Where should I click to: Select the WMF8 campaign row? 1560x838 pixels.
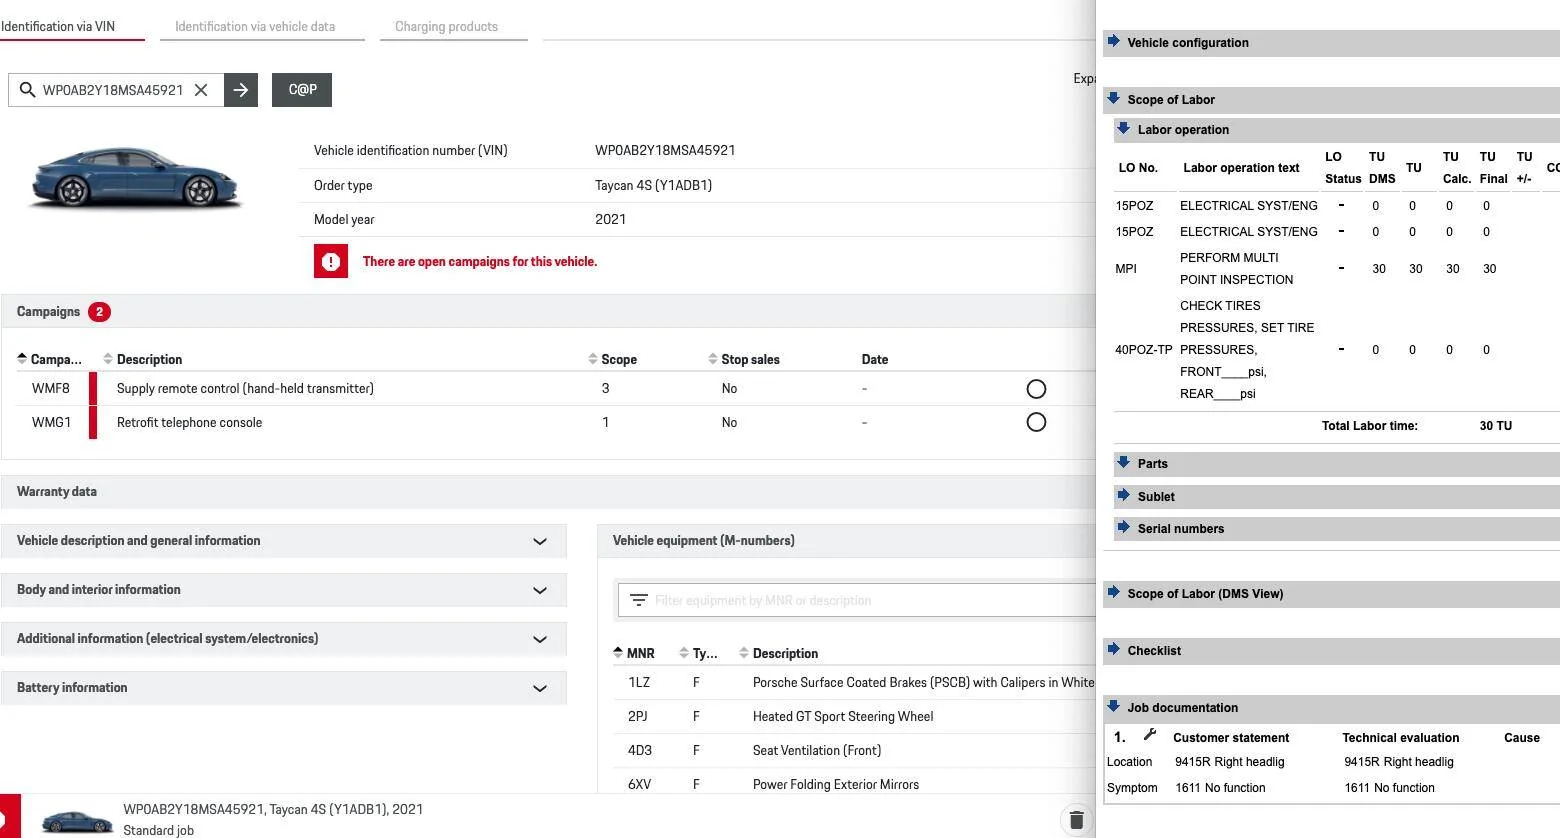click(x=548, y=389)
